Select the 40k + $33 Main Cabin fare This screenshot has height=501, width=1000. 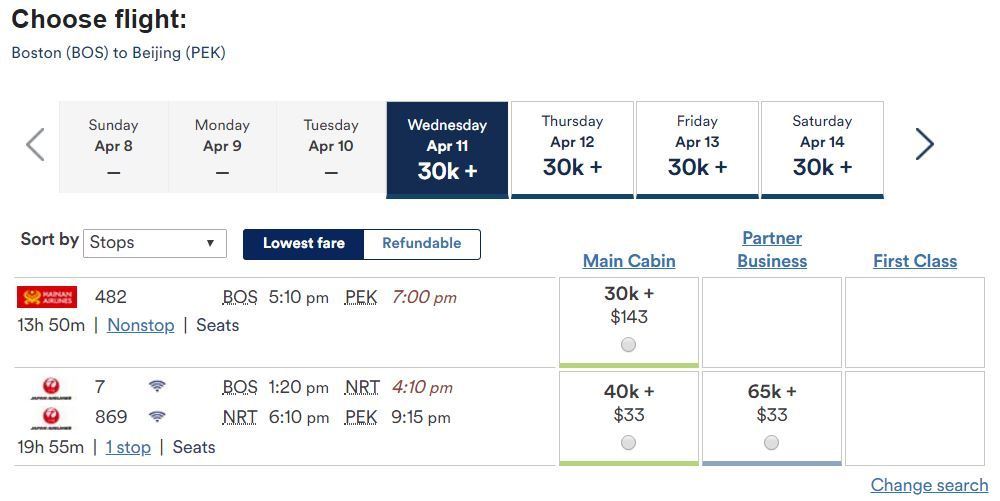(x=629, y=442)
